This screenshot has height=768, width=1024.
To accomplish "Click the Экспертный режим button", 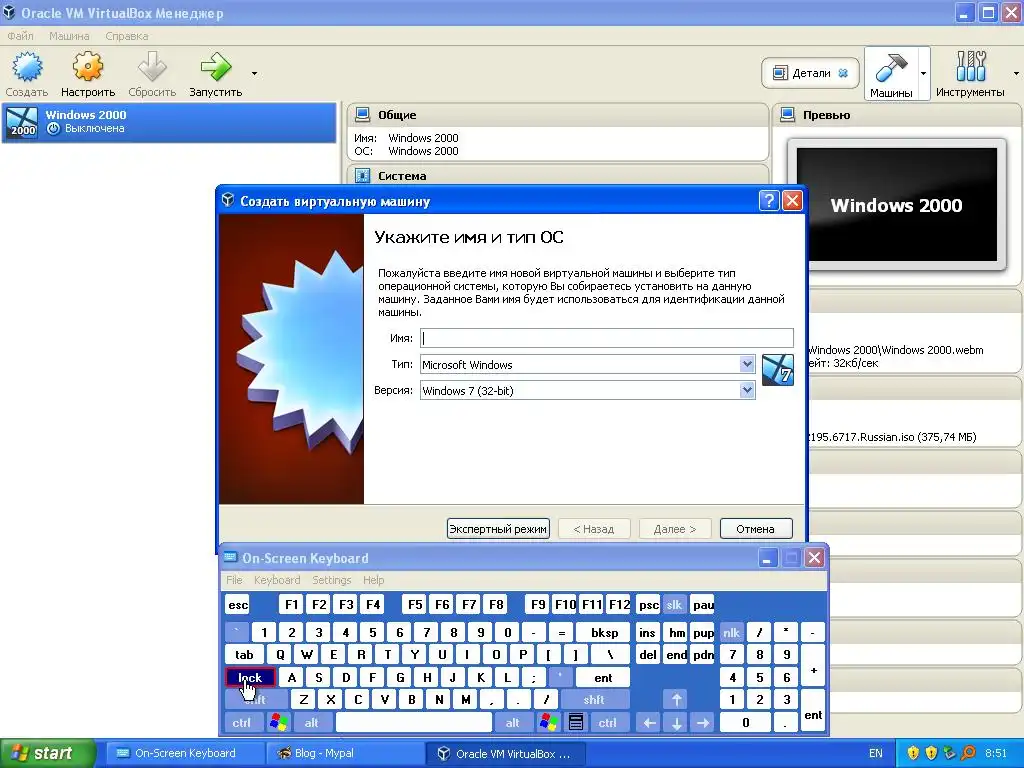I will pyautogui.click(x=498, y=528).
